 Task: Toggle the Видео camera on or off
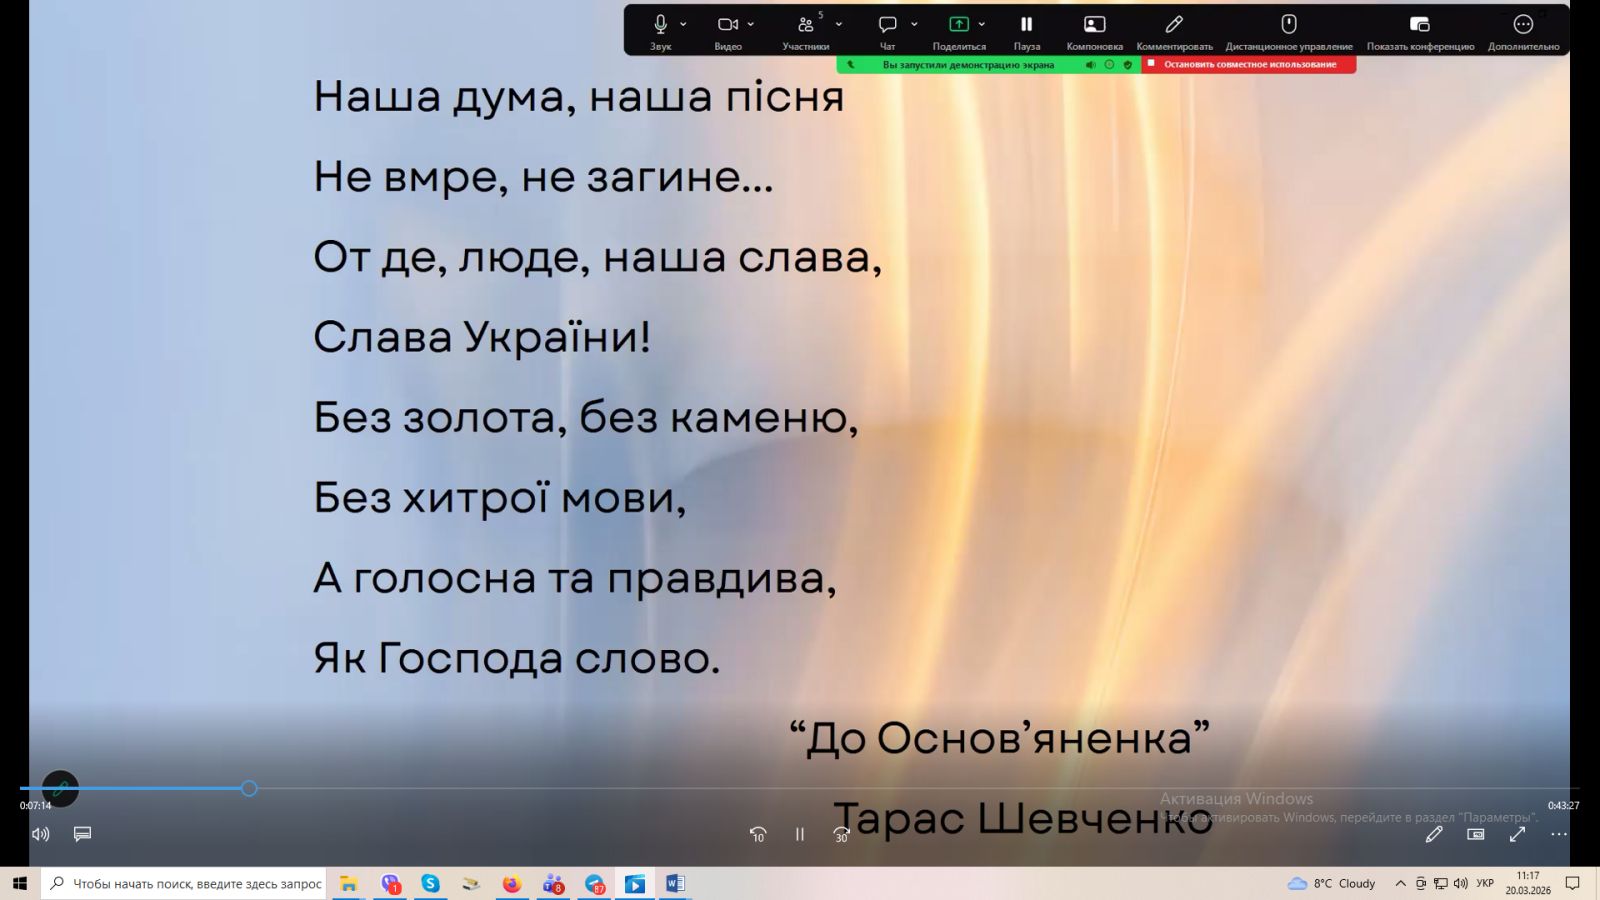(728, 25)
